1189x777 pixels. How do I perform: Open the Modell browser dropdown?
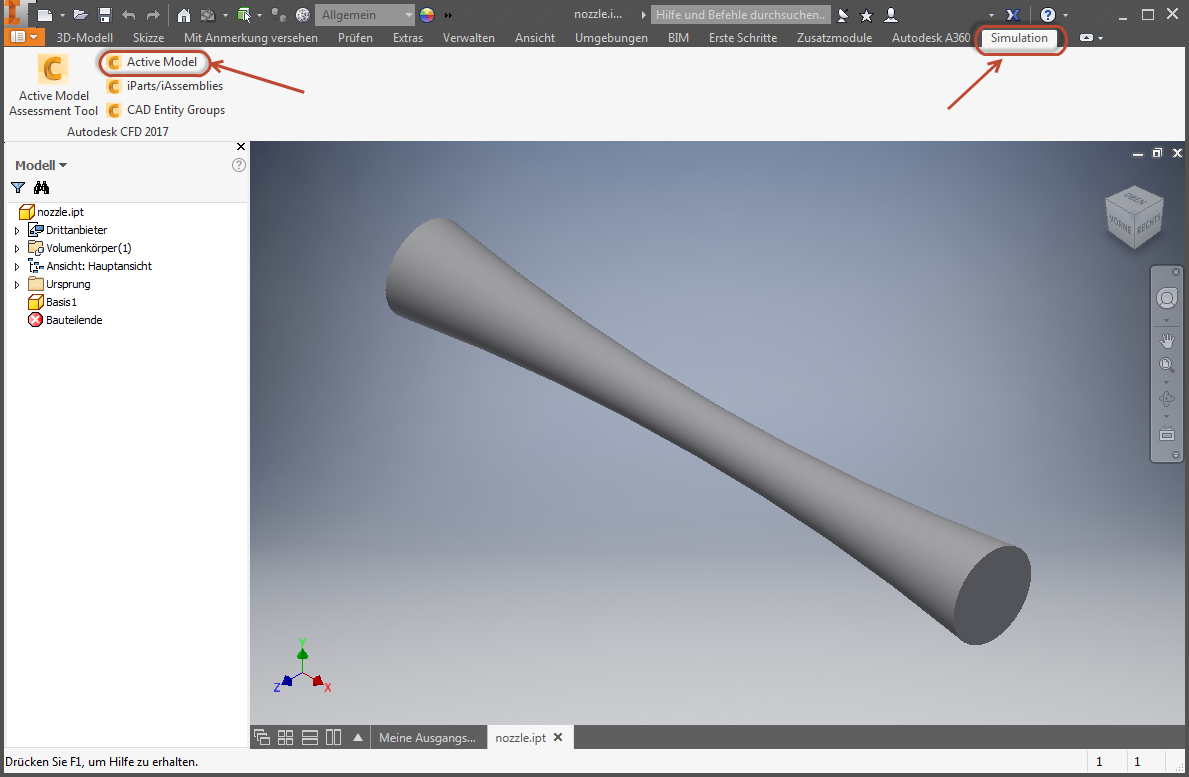point(41,165)
